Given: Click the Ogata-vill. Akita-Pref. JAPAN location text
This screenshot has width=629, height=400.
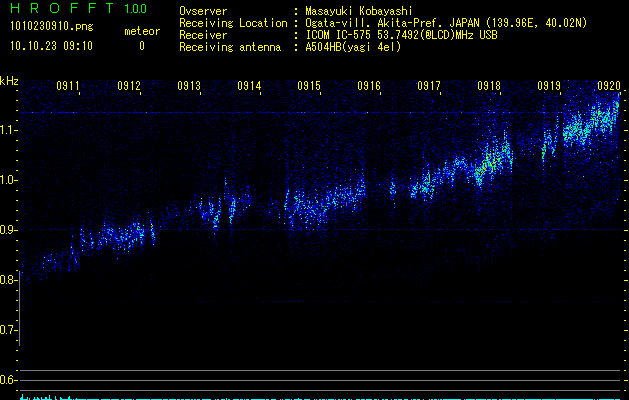Looking at the screenshot, I should tap(446, 23).
